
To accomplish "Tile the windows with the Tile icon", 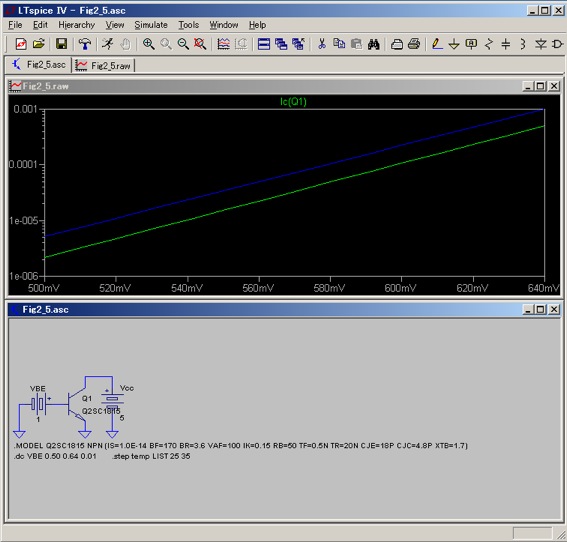I will coord(264,44).
